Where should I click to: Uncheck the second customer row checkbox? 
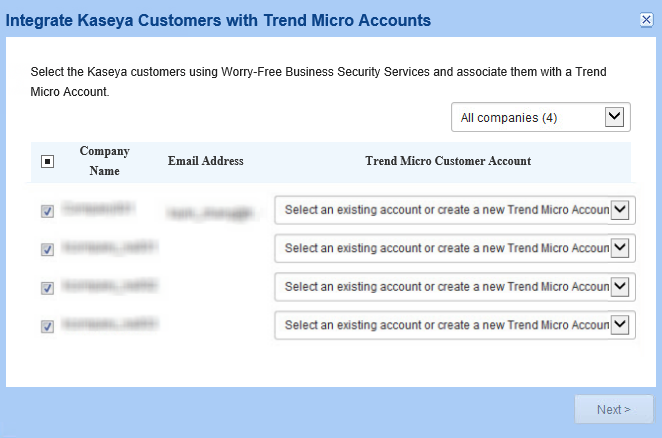pyautogui.click(x=47, y=249)
